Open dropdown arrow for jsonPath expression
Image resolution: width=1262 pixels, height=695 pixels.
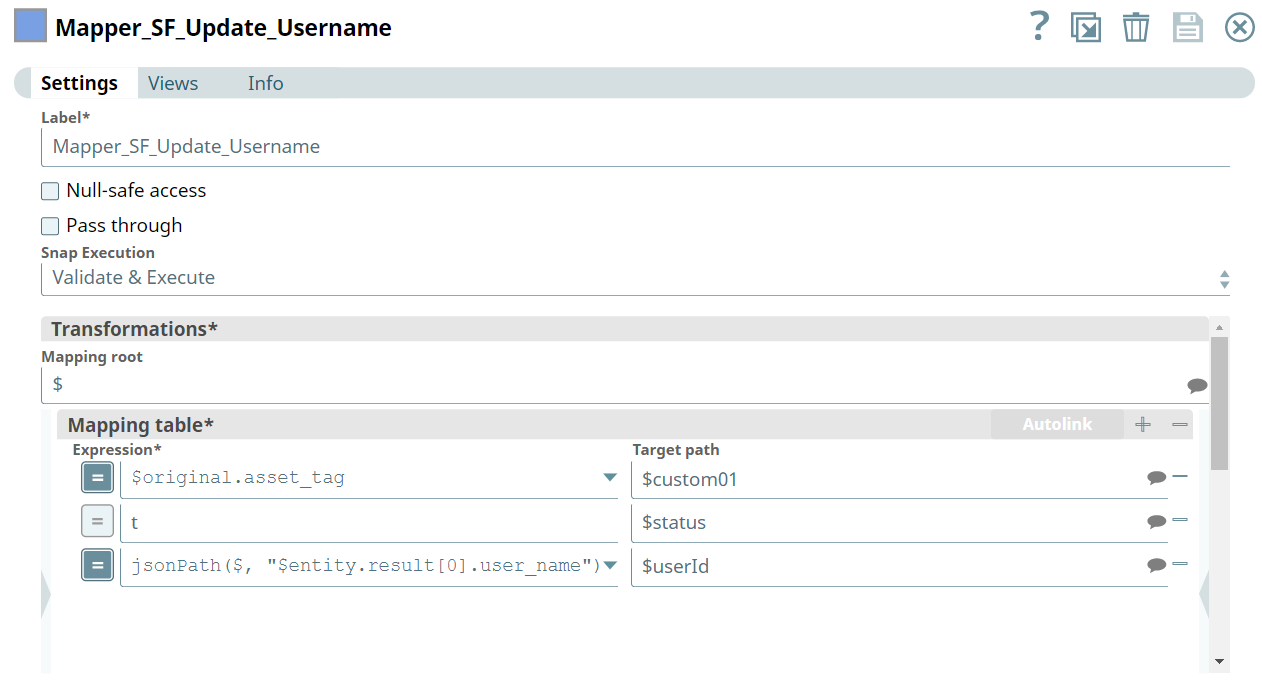click(610, 566)
